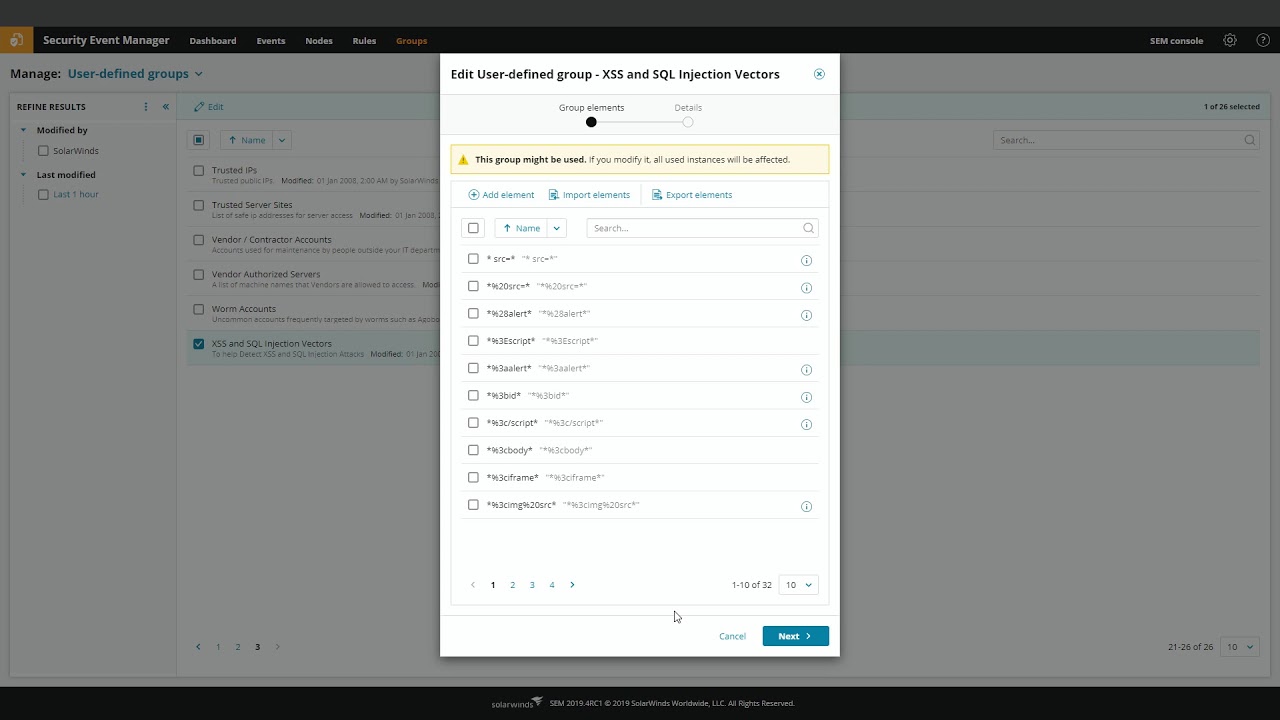
Task: Open the Rules tab
Action: (x=364, y=41)
